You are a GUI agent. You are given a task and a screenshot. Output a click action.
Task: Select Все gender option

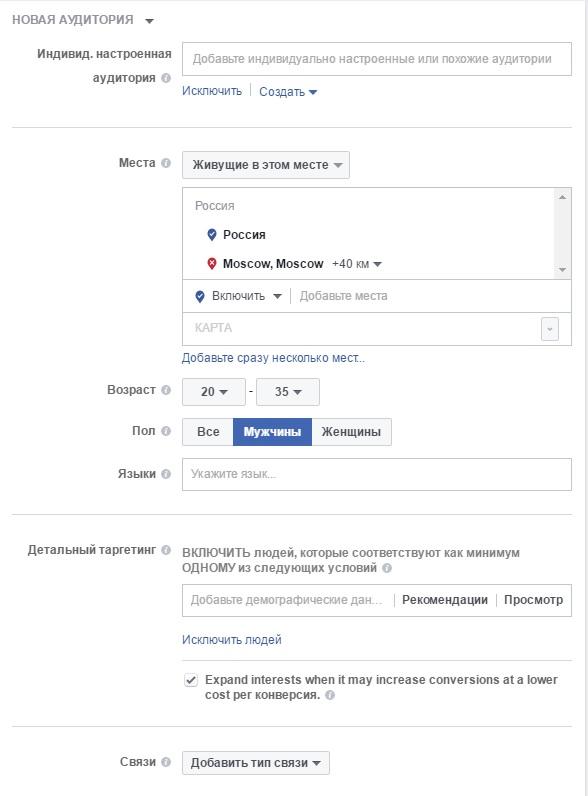[x=208, y=432]
